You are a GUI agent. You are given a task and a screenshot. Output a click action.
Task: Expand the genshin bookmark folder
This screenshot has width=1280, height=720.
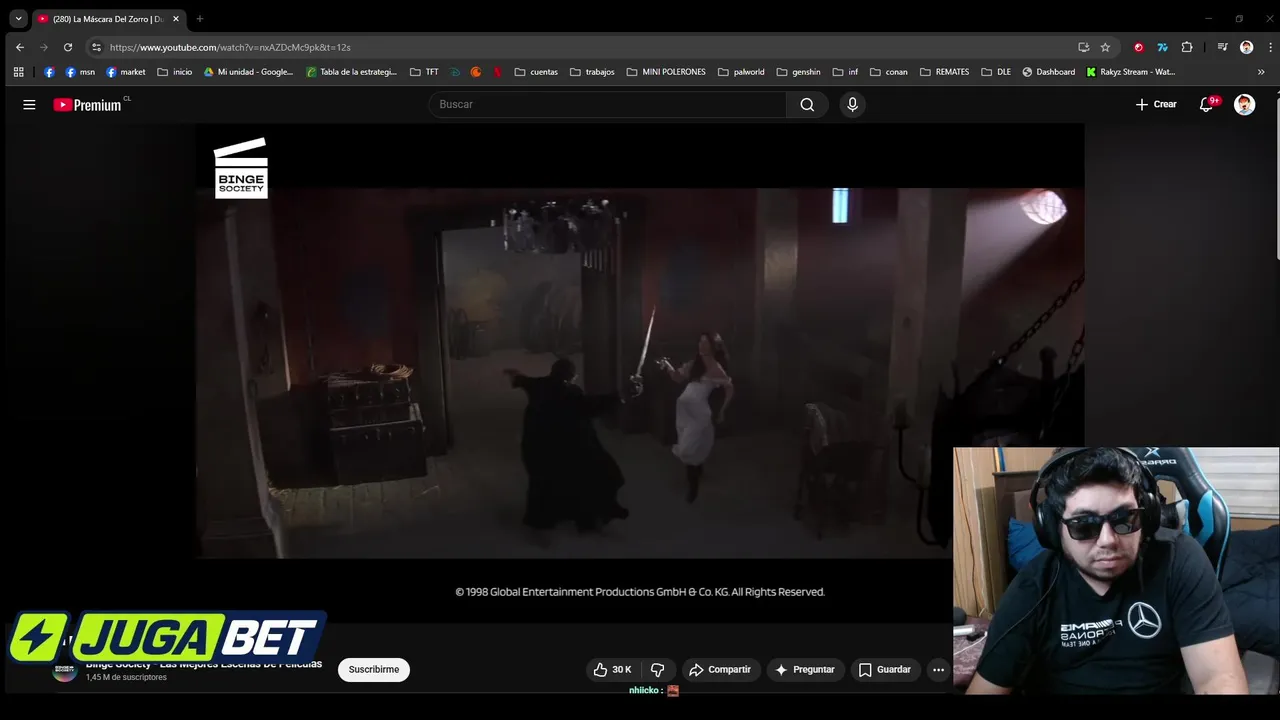point(799,72)
